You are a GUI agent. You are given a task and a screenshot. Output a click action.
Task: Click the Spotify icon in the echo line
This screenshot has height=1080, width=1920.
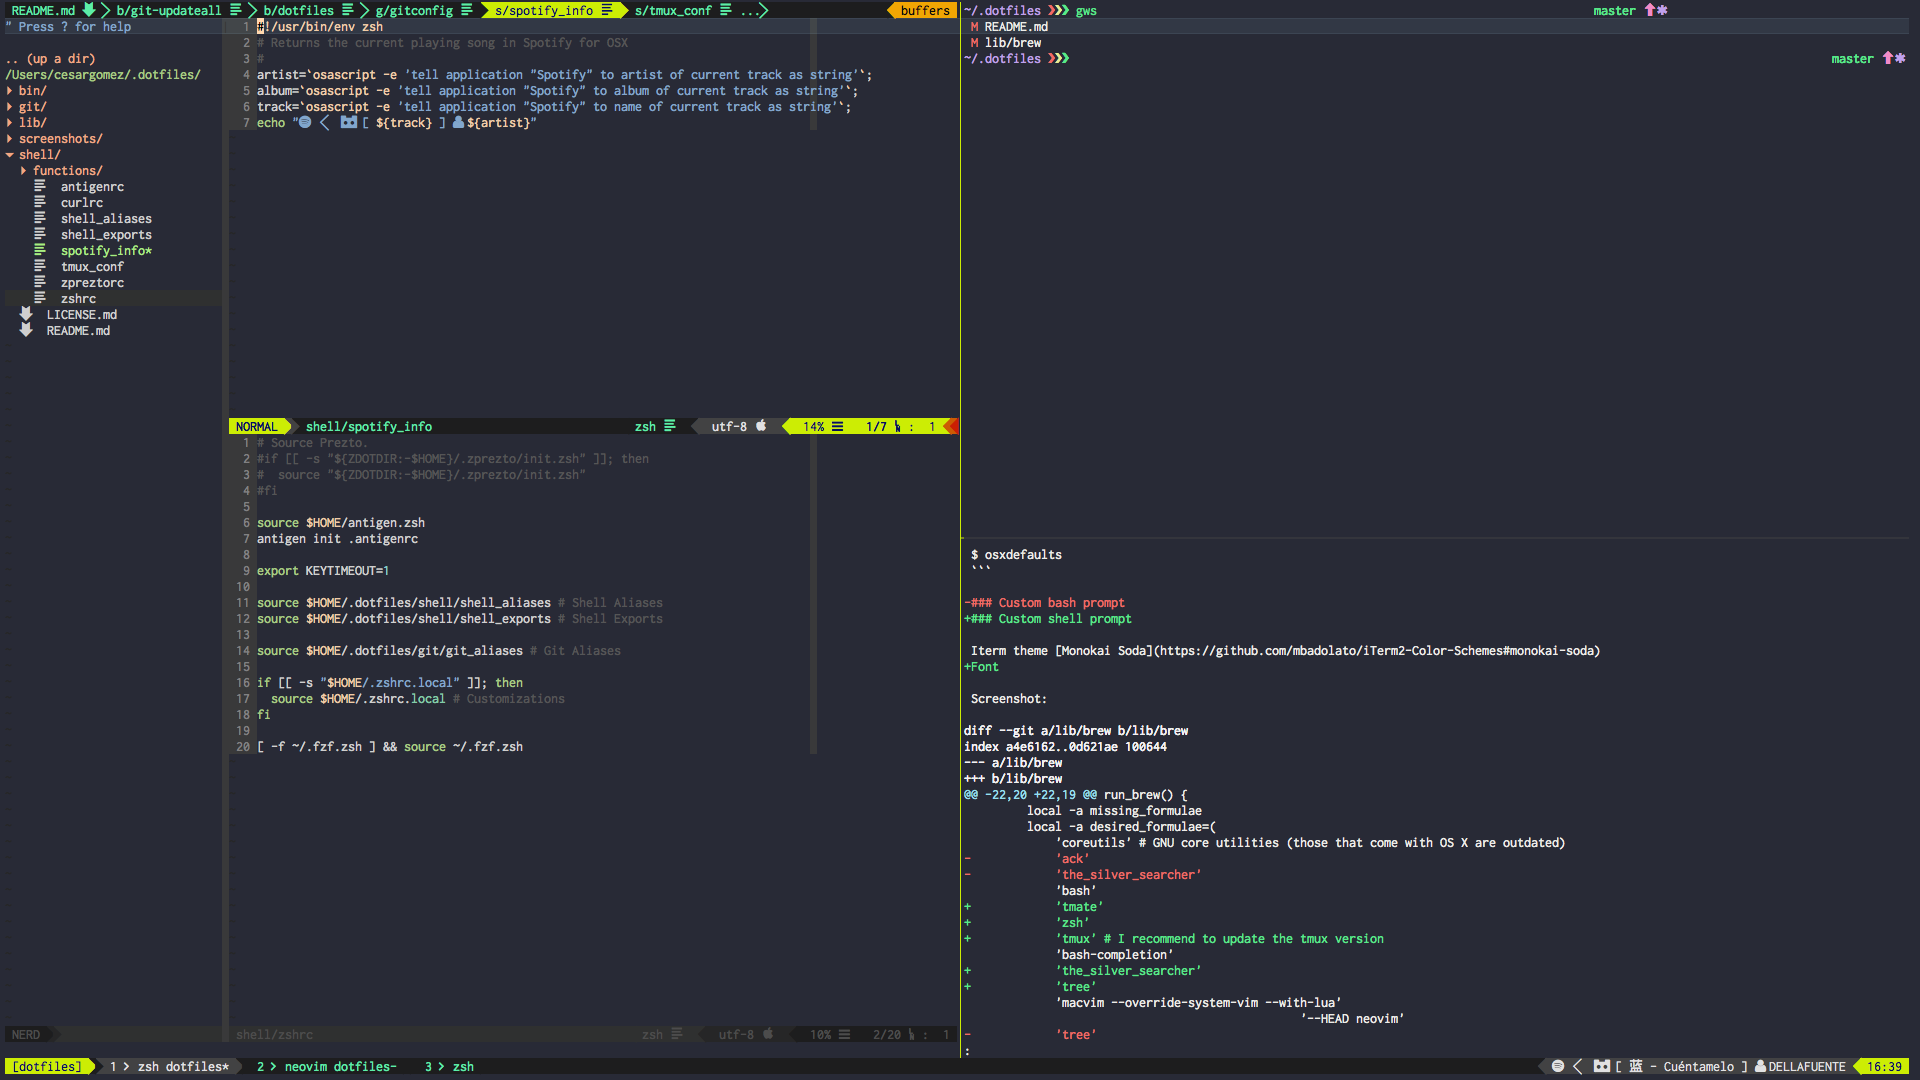pos(305,122)
